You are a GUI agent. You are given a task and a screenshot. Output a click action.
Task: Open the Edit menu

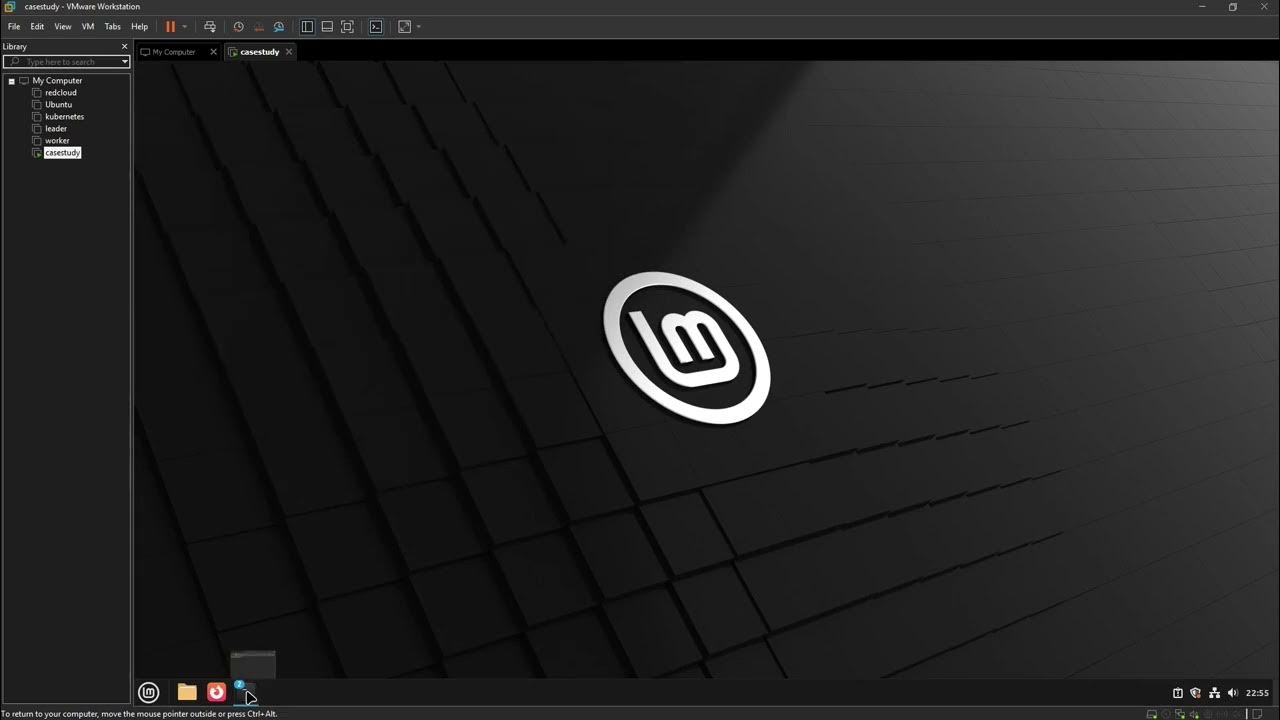[37, 27]
